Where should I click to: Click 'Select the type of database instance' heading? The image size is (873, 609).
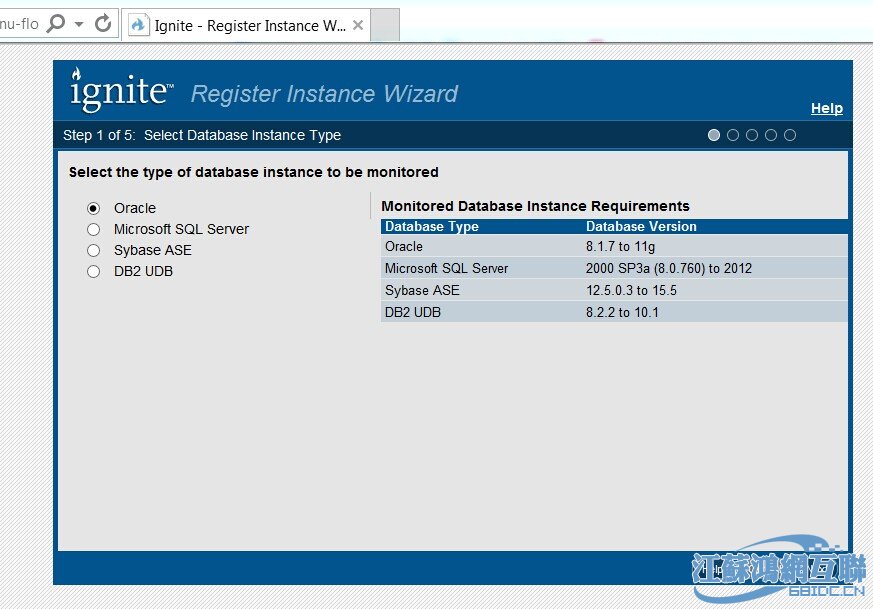253,173
